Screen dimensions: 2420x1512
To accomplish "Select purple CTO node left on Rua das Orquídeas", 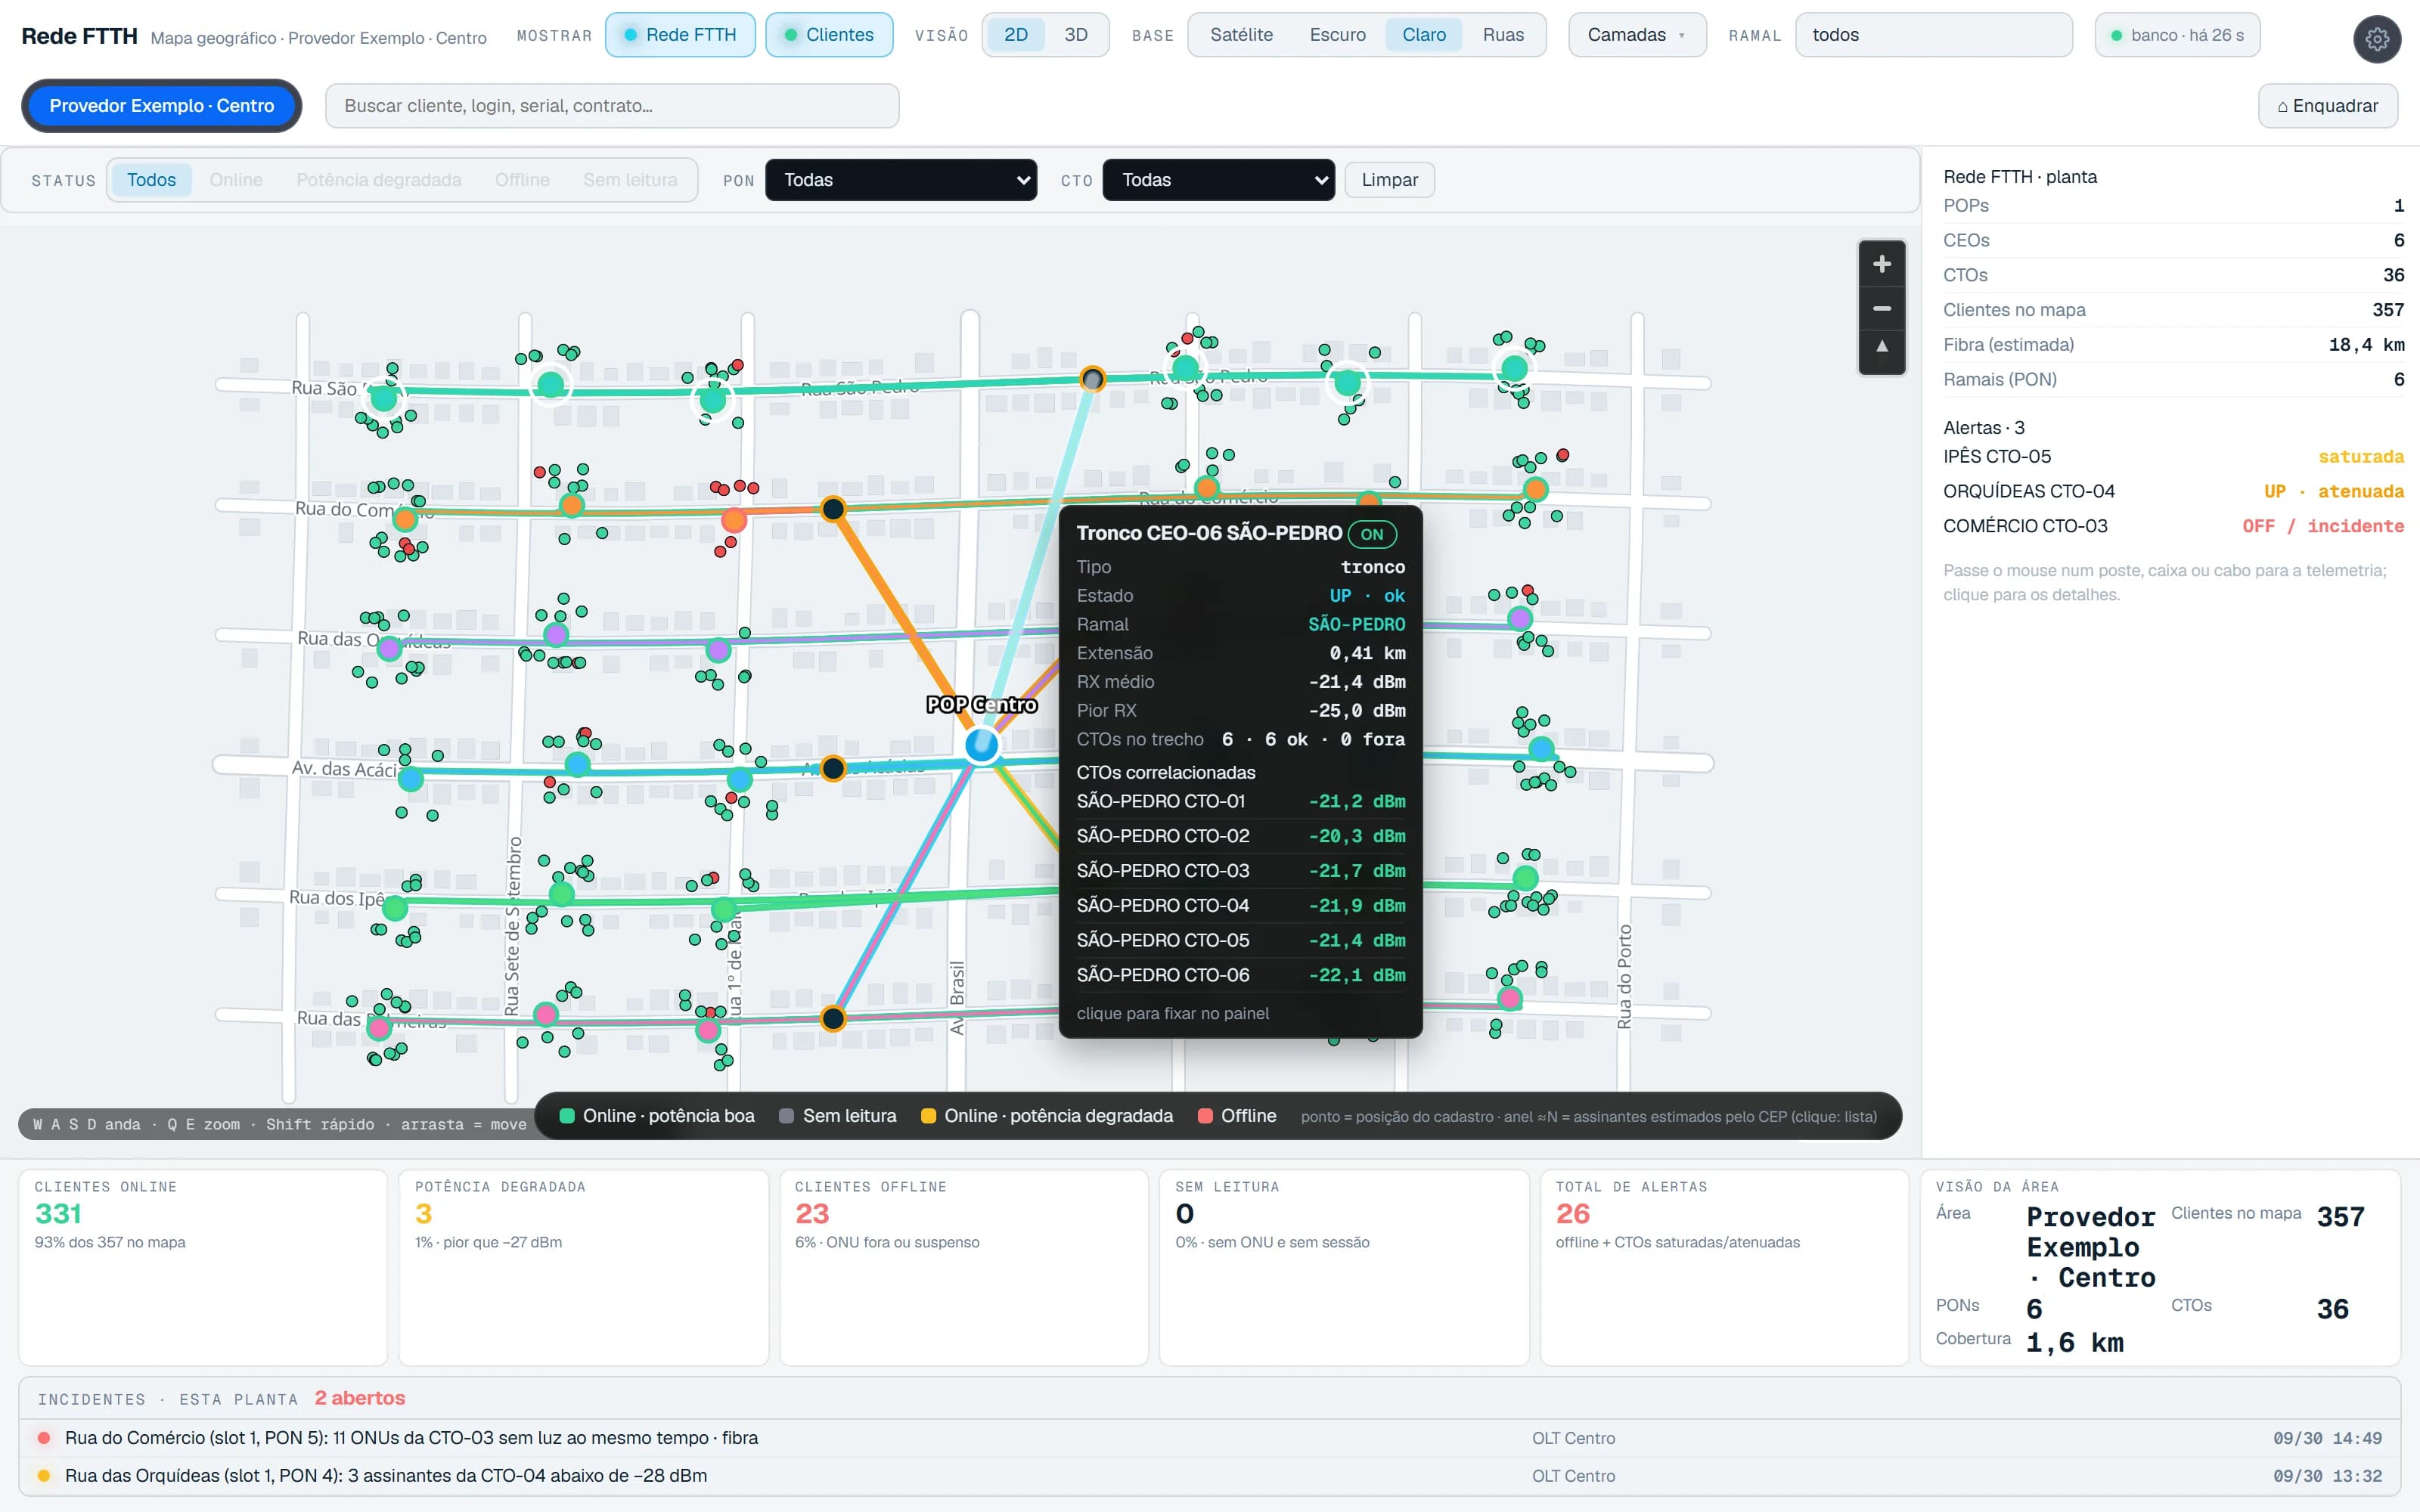I will pyautogui.click(x=389, y=648).
